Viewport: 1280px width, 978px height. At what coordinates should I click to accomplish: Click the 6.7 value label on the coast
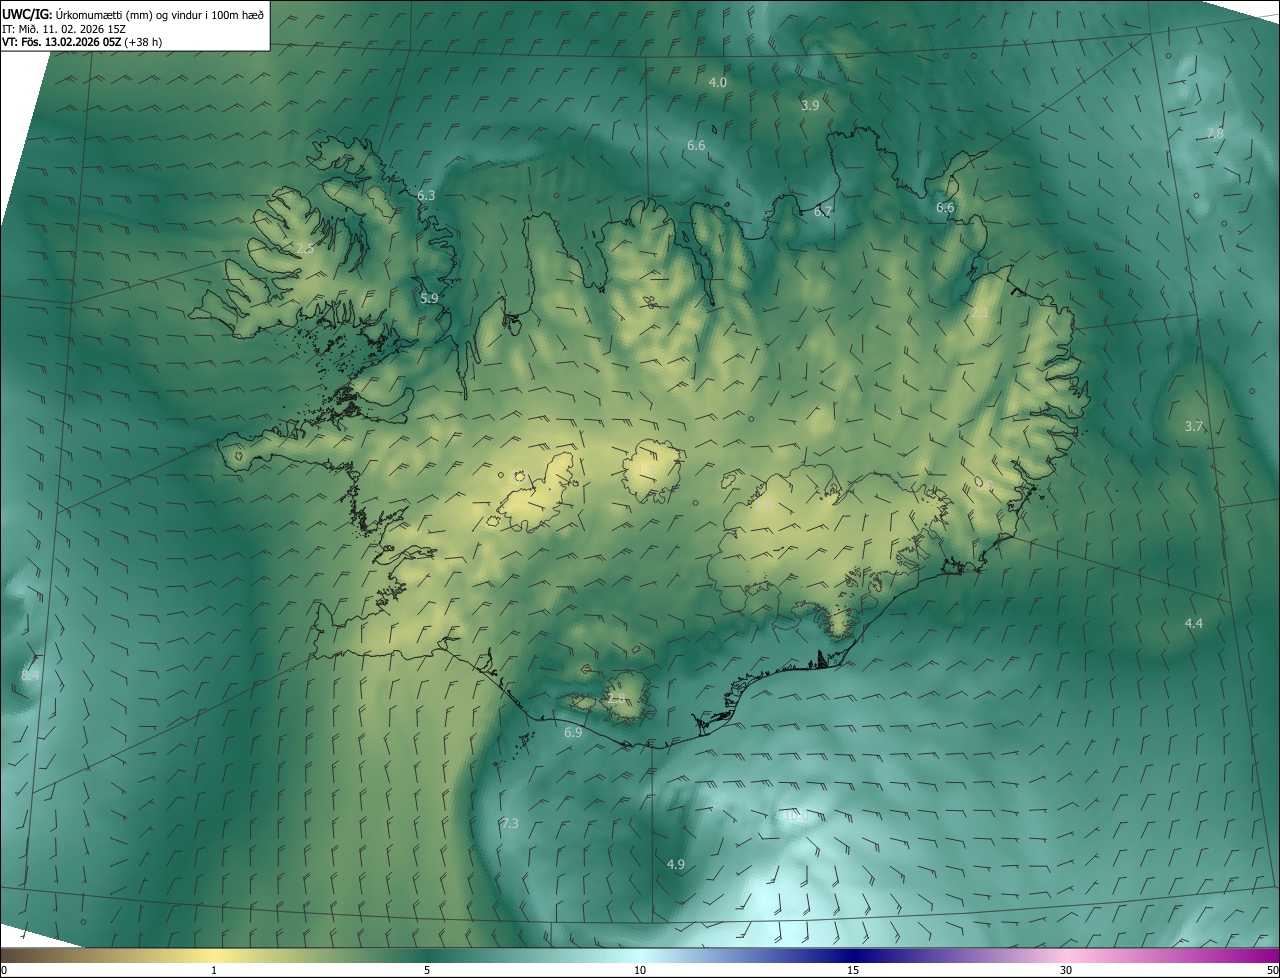tap(823, 211)
